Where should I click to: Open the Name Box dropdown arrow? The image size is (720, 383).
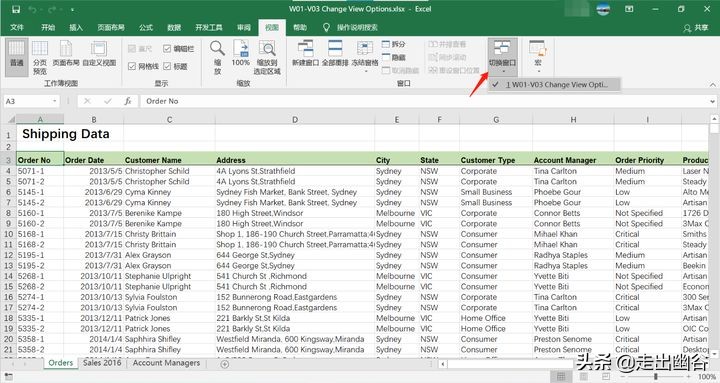55,101
